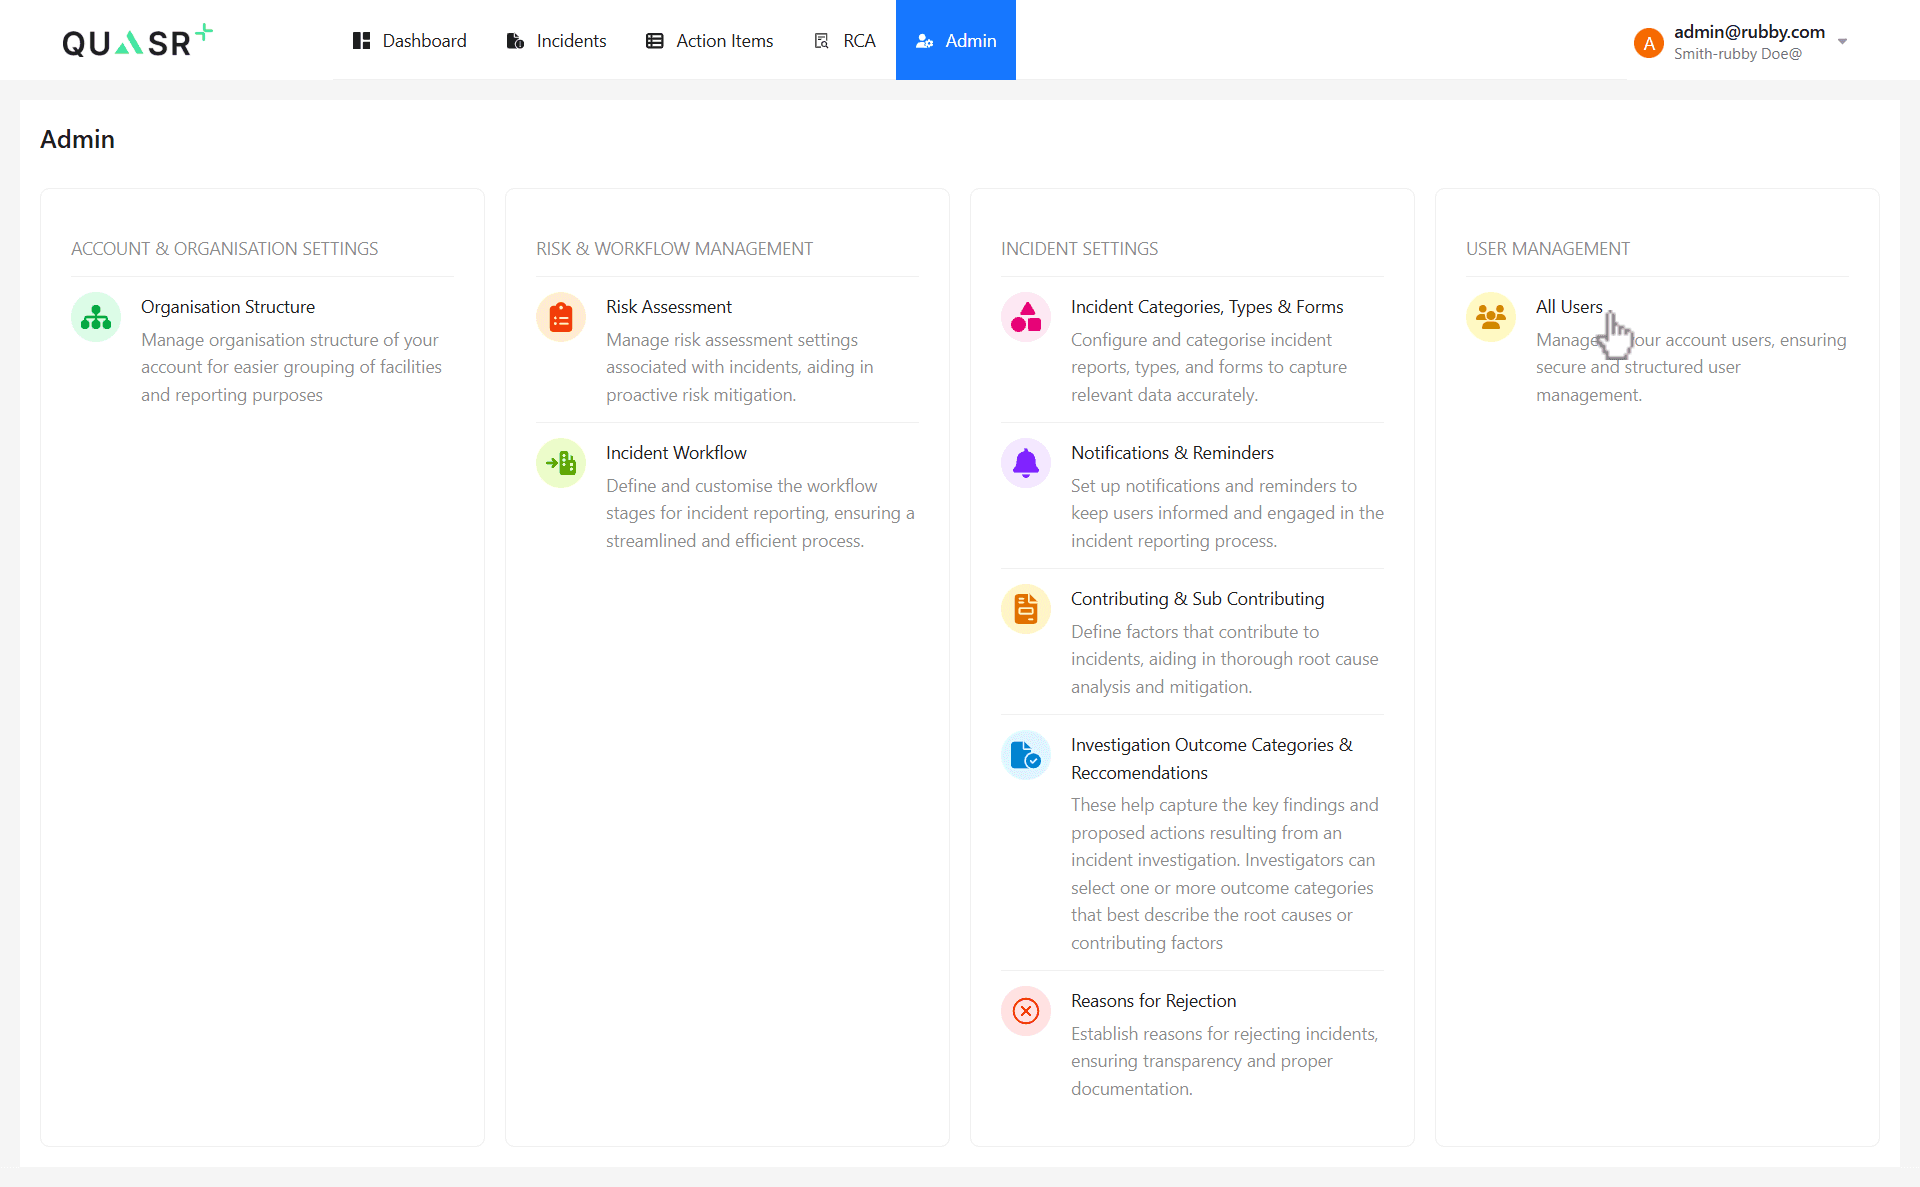Click the orange user avatar circle
The width and height of the screenshot is (1920, 1187).
pos(1648,43)
